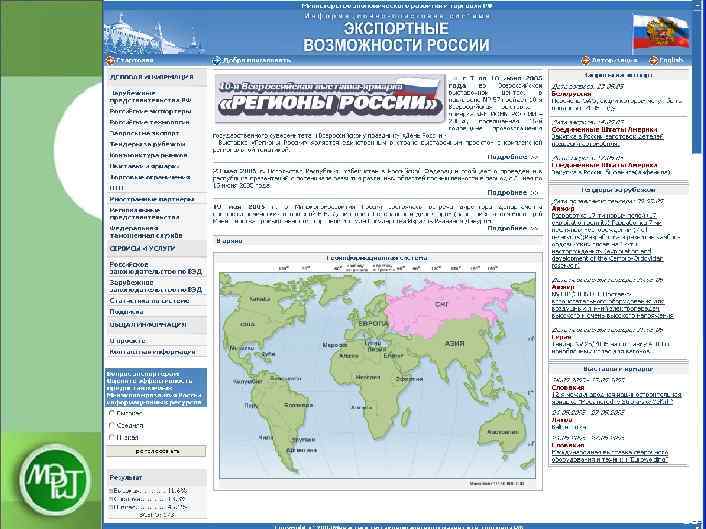The height and width of the screenshot is (529, 706).
Task: Click the Белоруссия country heading
Action: tap(571, 94)
